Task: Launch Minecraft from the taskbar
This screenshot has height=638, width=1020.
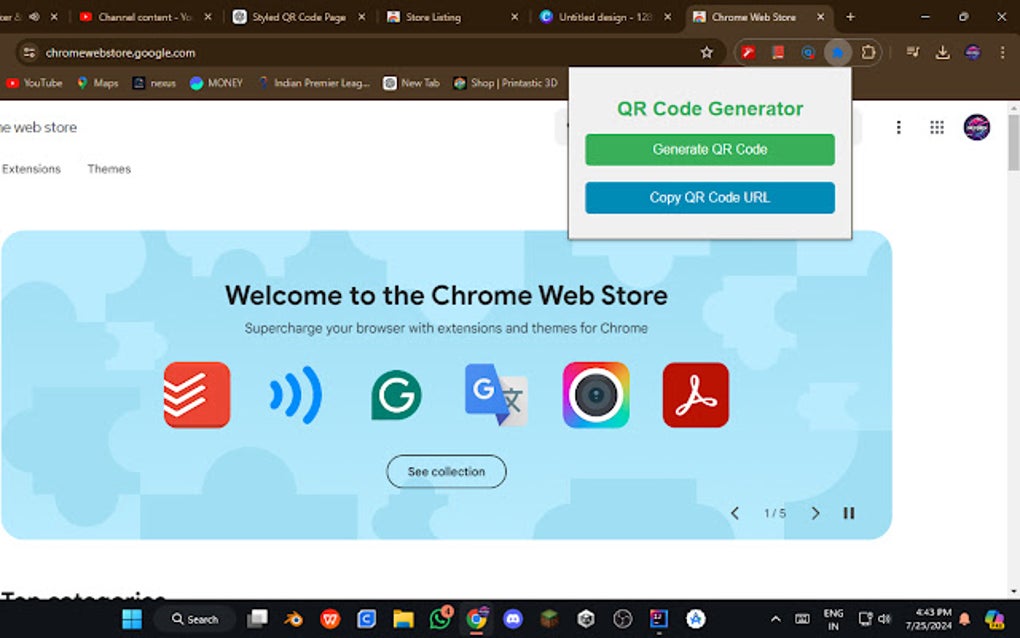Action: tap(550, 619)
